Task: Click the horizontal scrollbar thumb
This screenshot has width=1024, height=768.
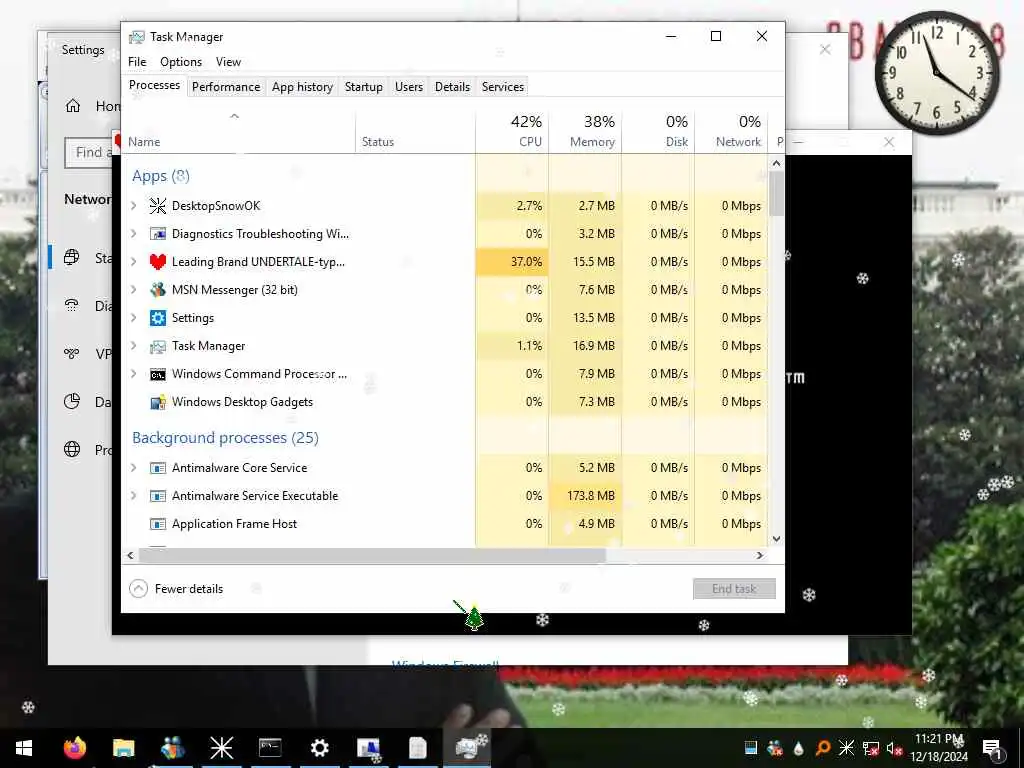Action: (372, 556)
